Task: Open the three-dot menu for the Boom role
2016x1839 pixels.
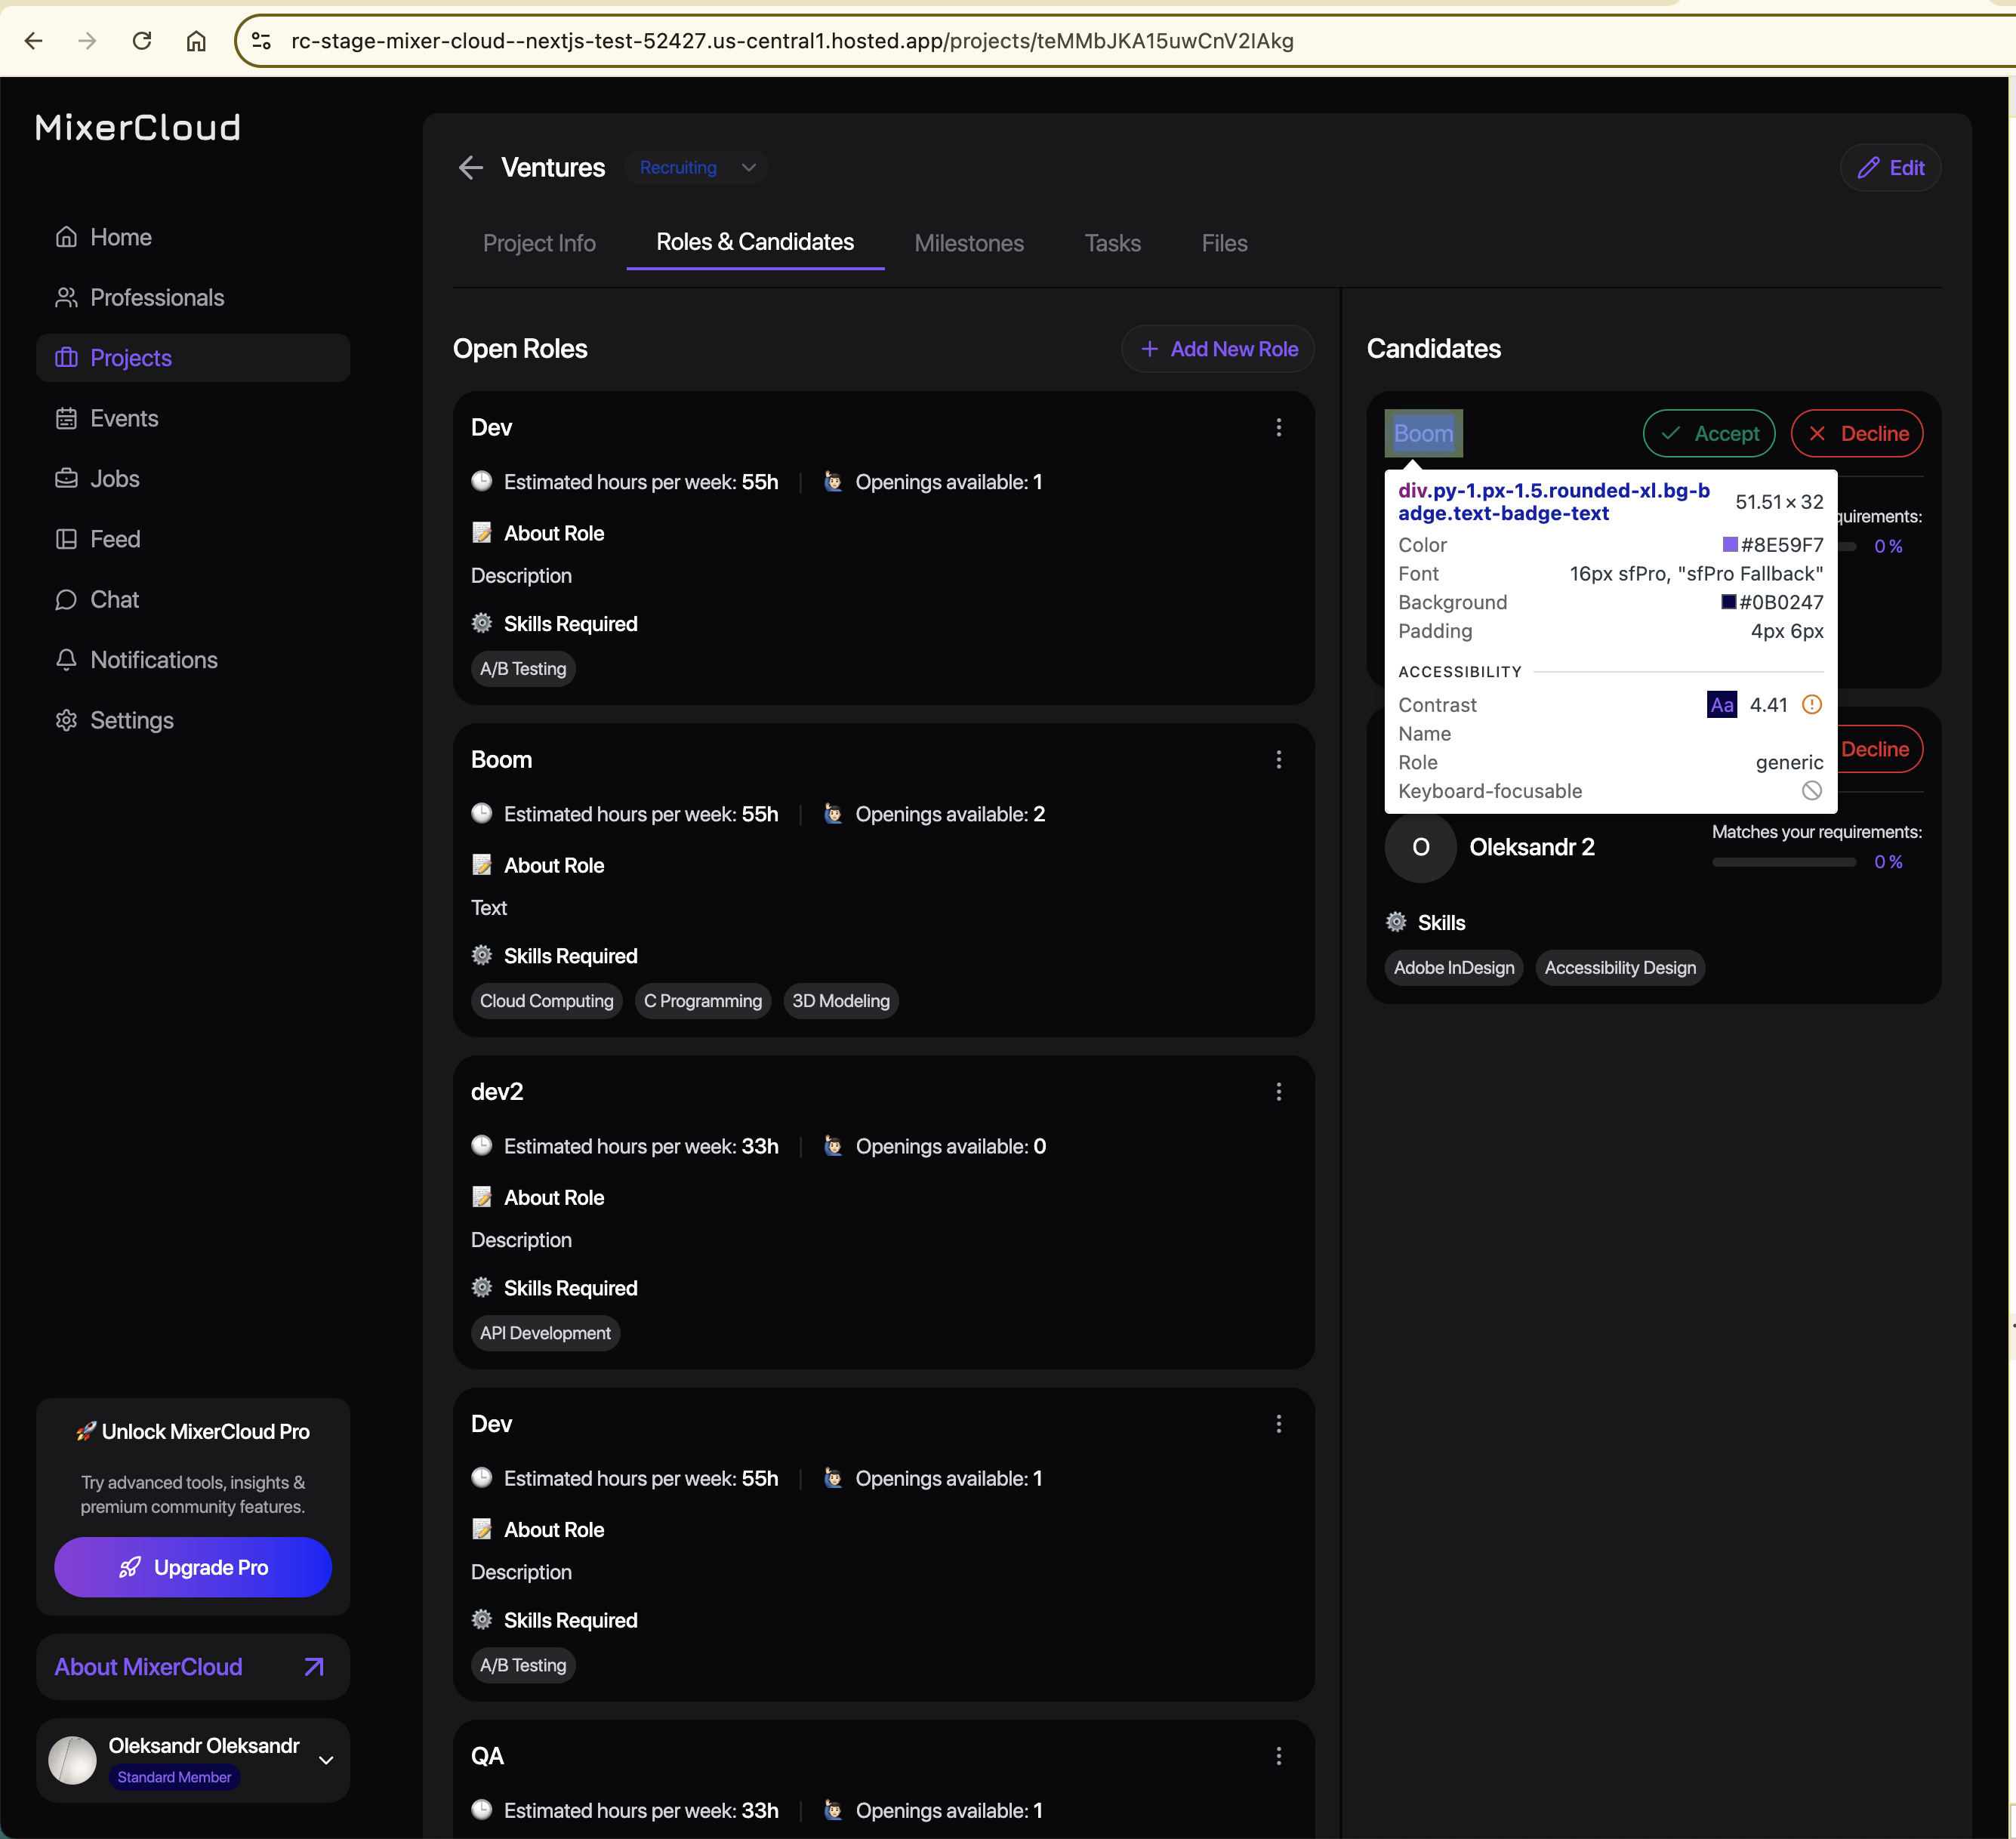Action: pyautogui.click(x=1278, y=759)
